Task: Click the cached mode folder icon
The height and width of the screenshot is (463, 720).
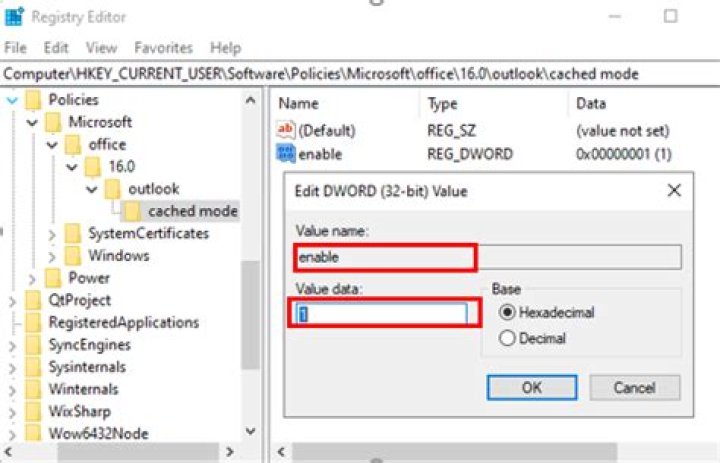Action: point(131,211)
